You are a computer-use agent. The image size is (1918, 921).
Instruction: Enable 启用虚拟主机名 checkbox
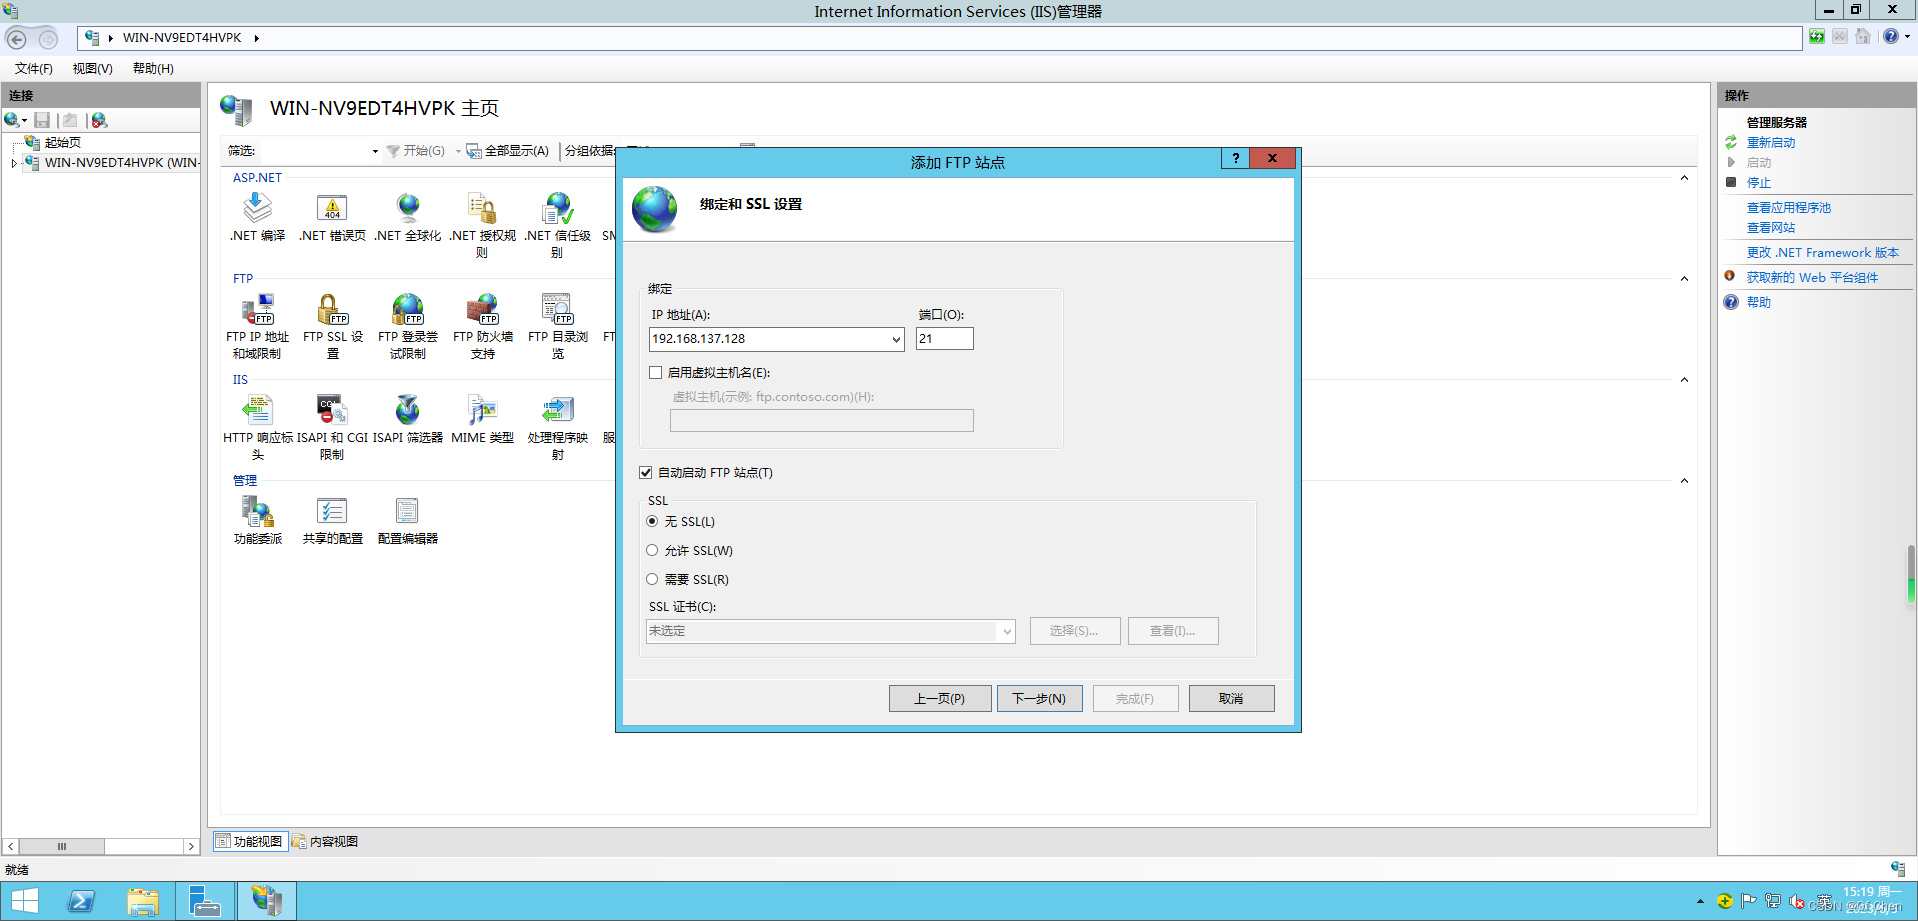[656, 373]
